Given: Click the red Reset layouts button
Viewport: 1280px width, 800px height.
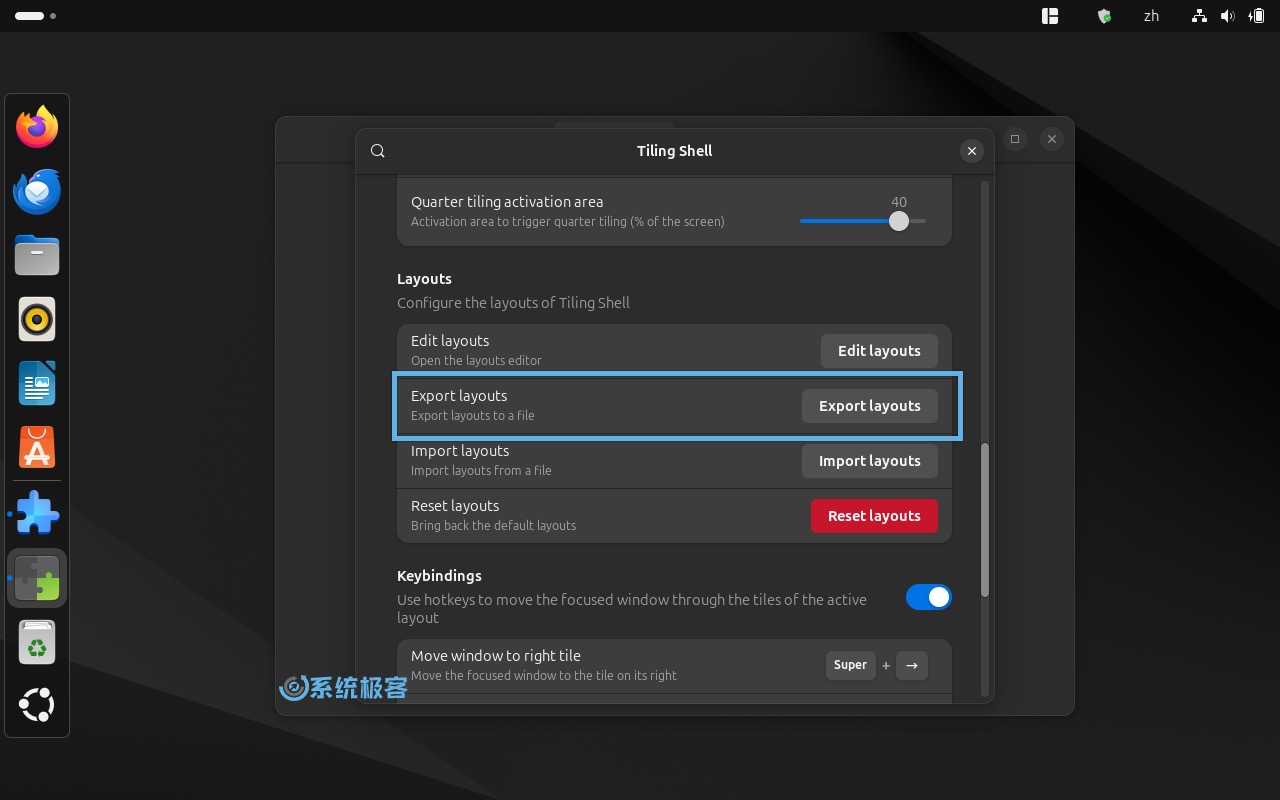Looking at the screenshot, I should [874, 516].
